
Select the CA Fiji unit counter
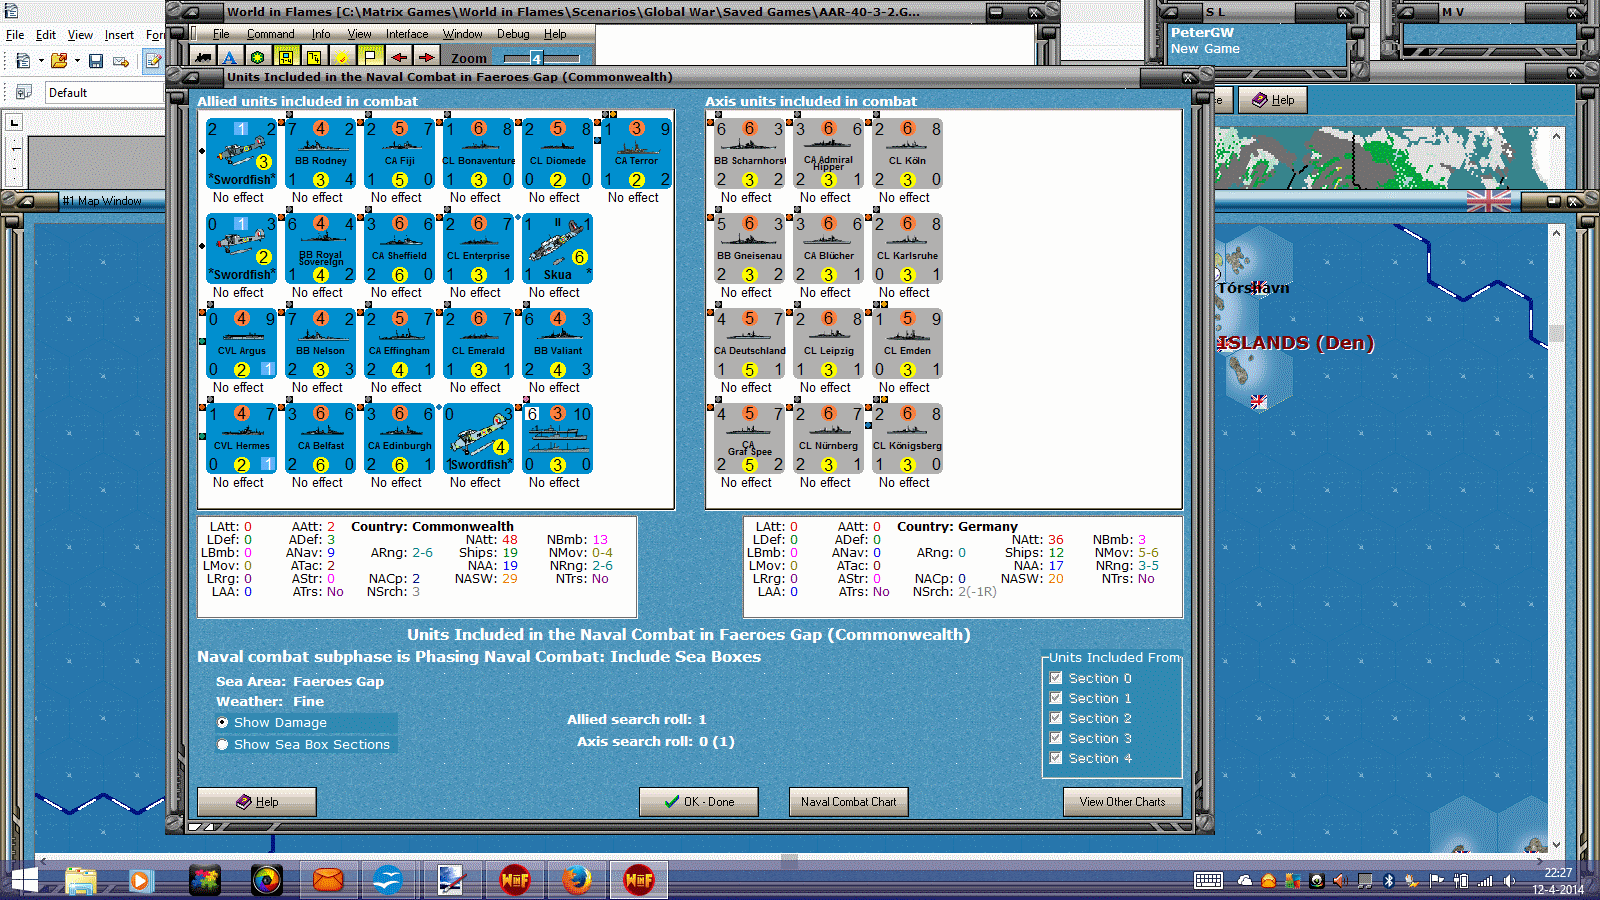[400, 154]
